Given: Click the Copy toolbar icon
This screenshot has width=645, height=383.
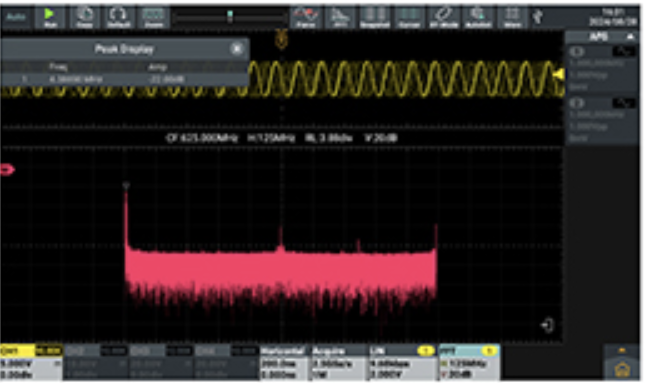Looking at the screenshot, I should (x=84, y=17).
